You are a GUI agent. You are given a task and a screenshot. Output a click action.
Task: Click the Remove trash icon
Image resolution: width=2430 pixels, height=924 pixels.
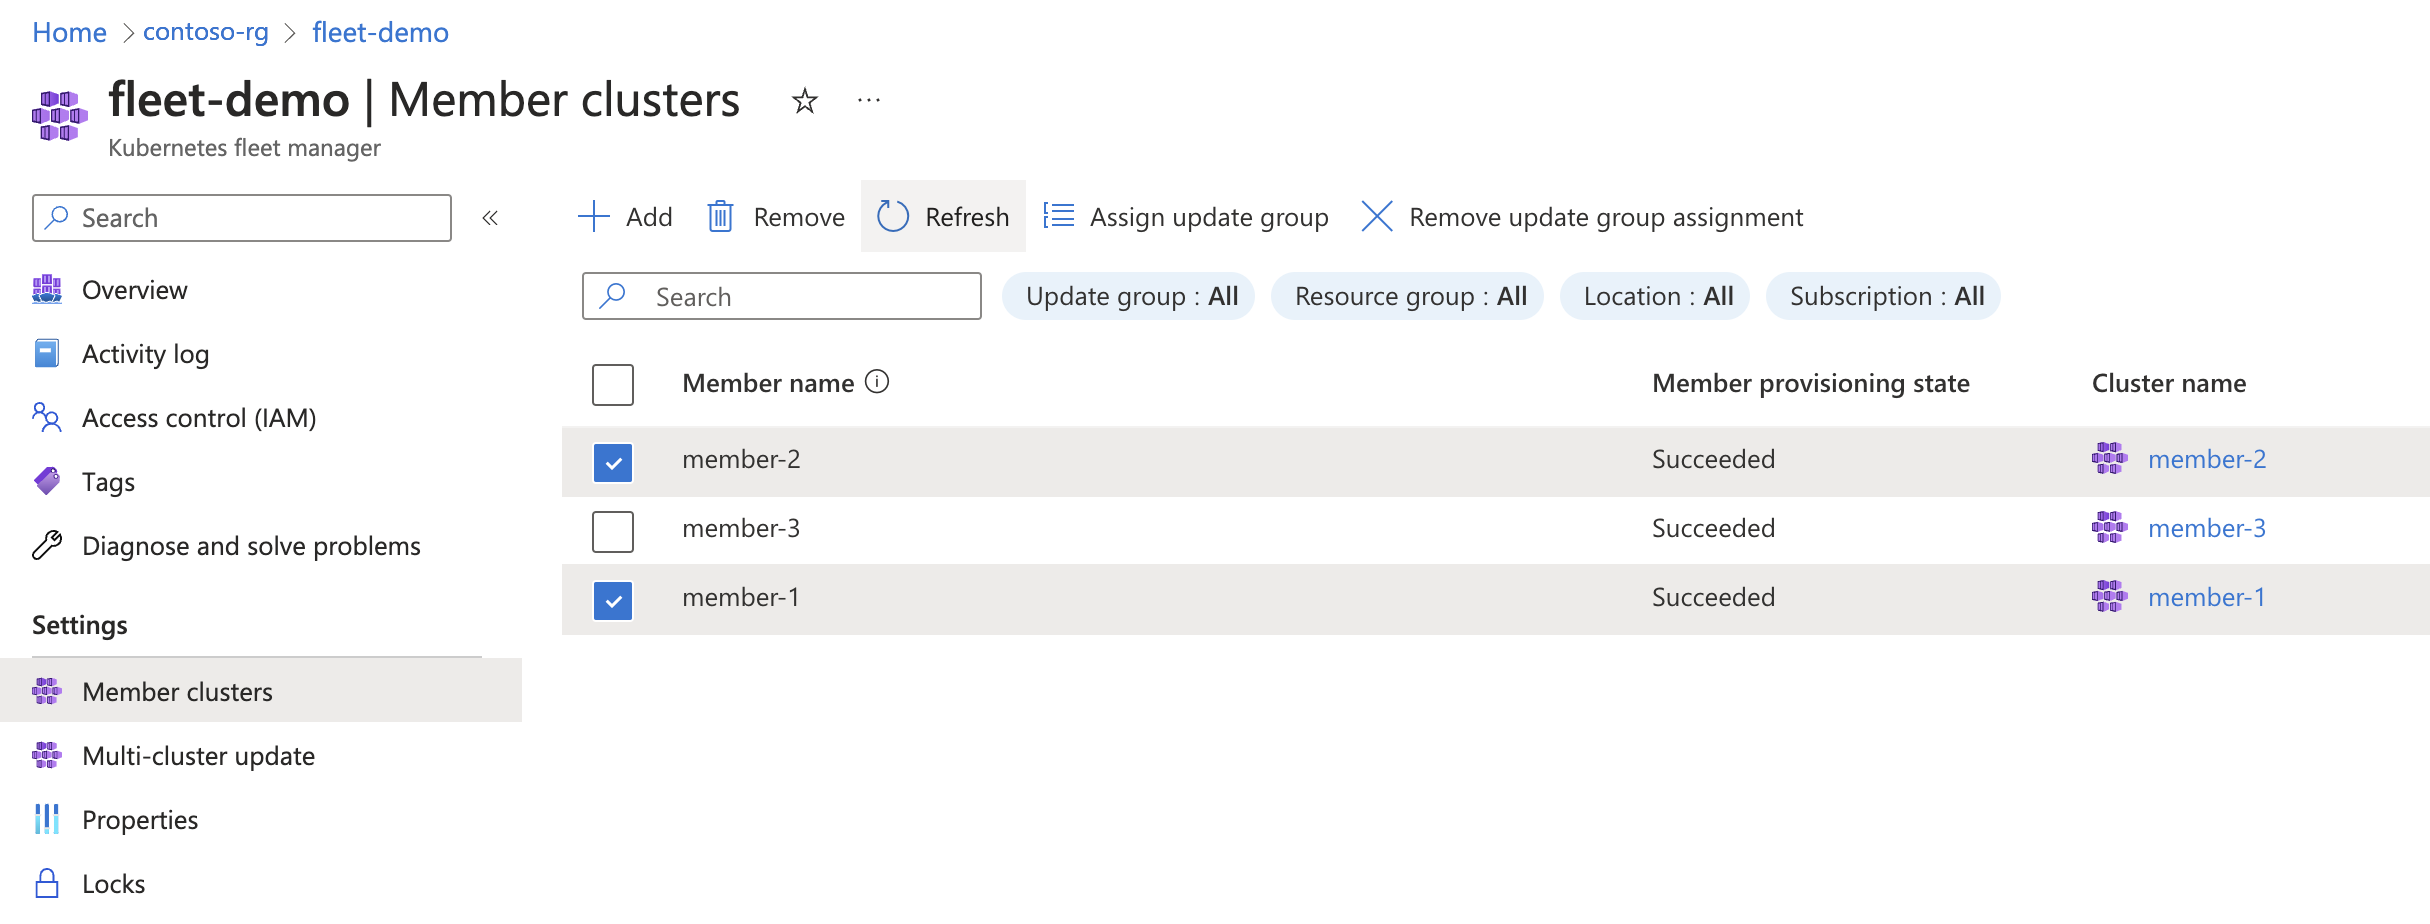click(720, 217)
